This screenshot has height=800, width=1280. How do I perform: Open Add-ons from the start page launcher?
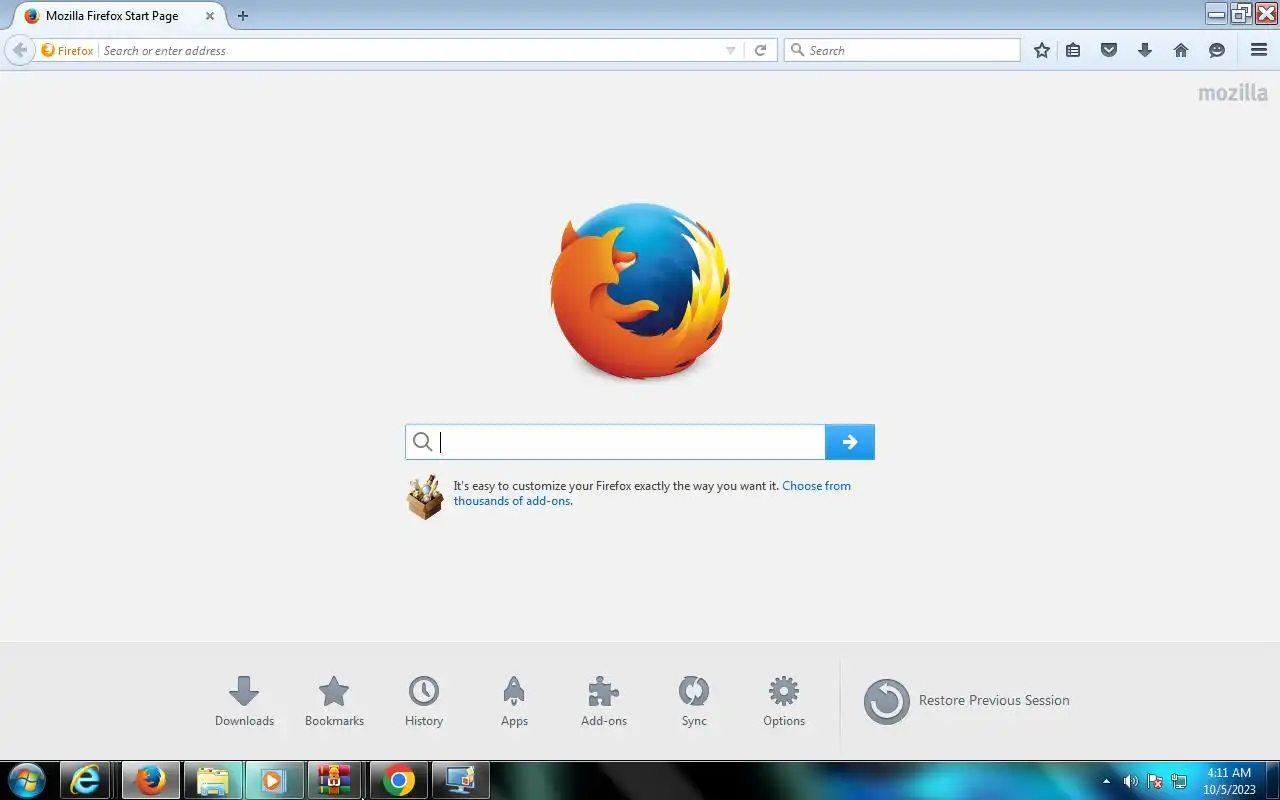point(604,702)
